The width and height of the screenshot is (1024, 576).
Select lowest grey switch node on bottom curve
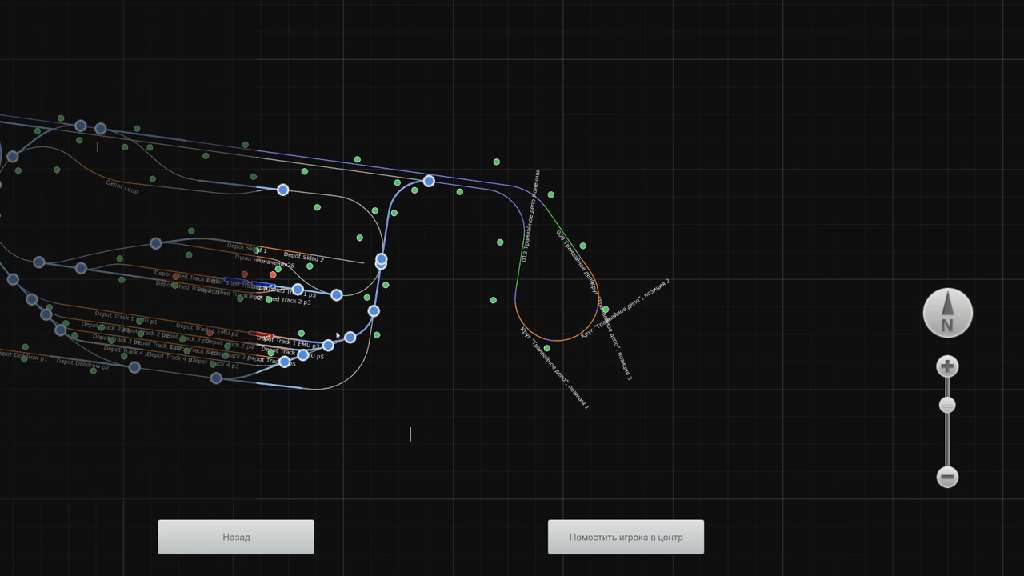[x=216, y=378]
